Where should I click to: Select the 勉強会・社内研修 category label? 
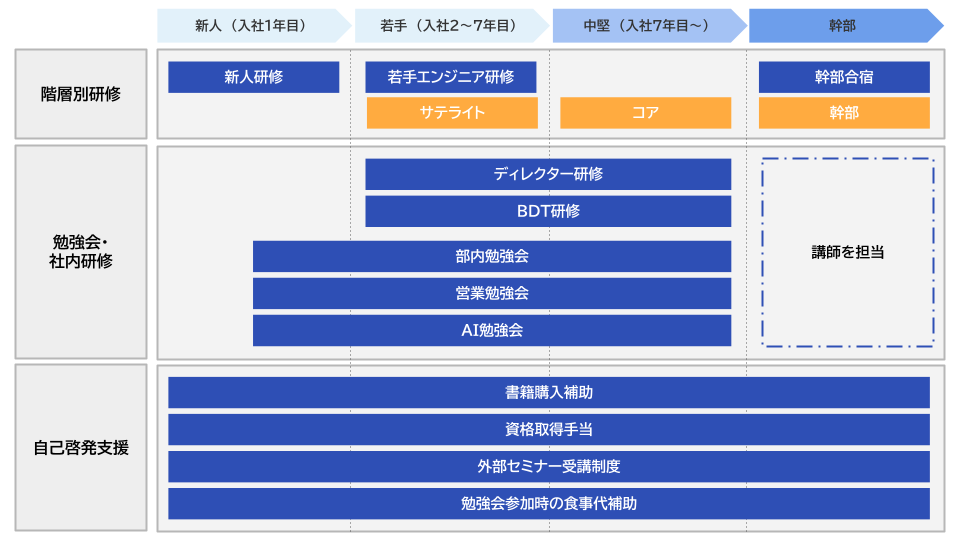pos(81,252)
